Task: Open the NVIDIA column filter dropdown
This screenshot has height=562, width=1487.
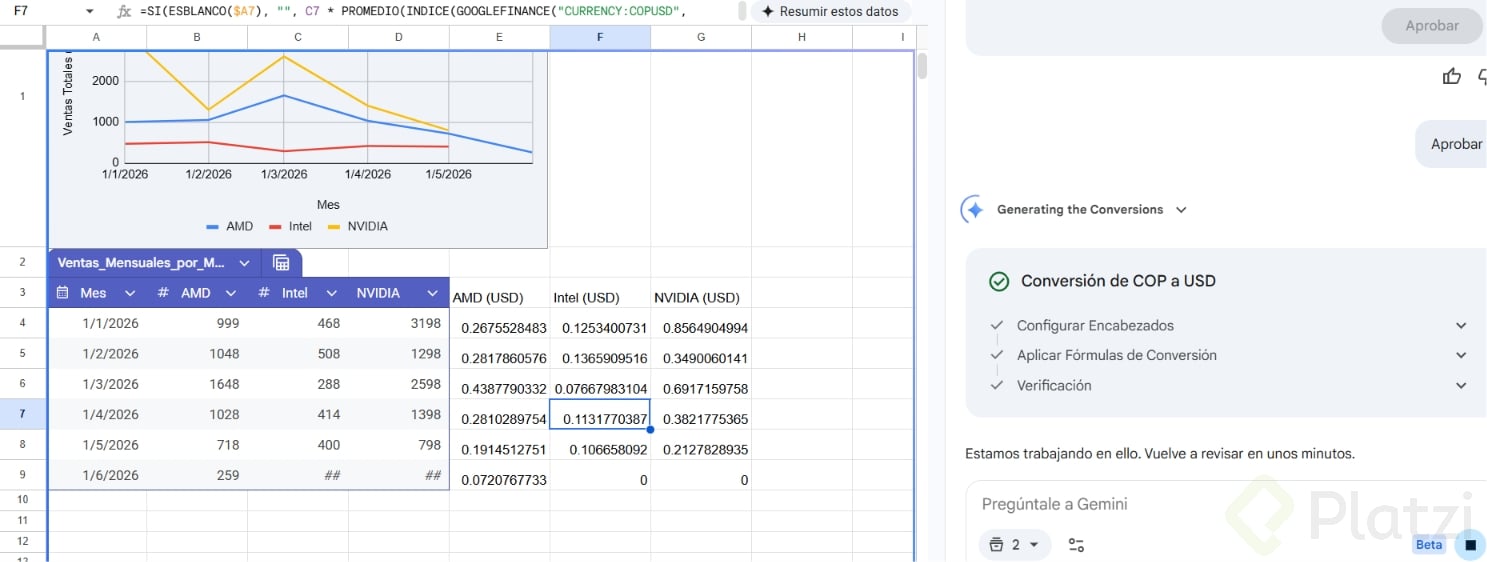Action: 432,293
